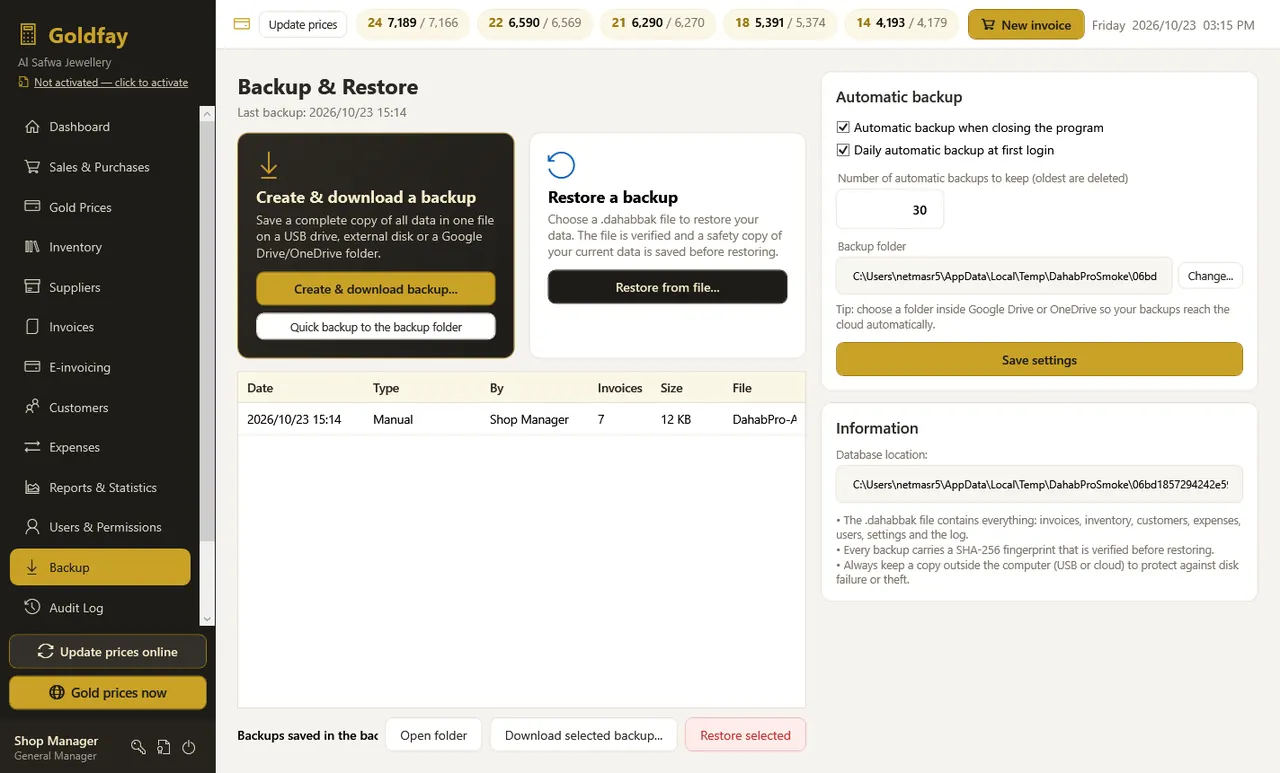1280x773 pixels.
Task: Click the circular restore arrow icon
Action: (x=561, y=165)
